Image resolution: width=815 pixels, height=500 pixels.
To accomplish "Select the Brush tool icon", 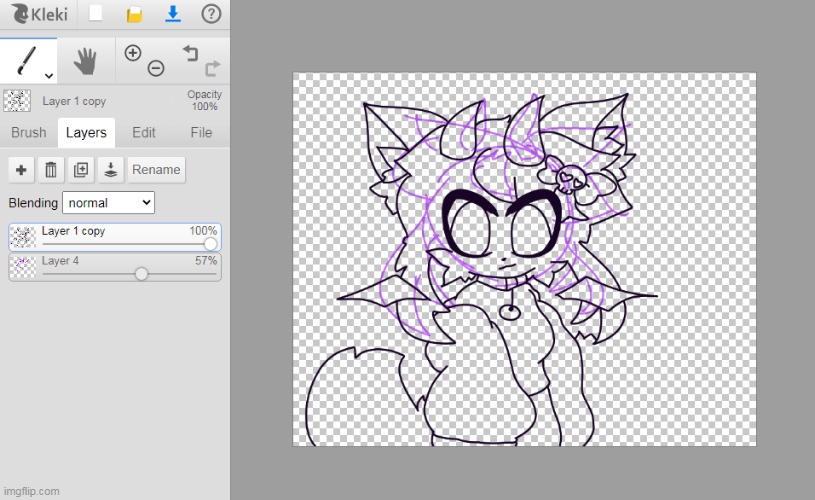I will [x=25, y=60].
